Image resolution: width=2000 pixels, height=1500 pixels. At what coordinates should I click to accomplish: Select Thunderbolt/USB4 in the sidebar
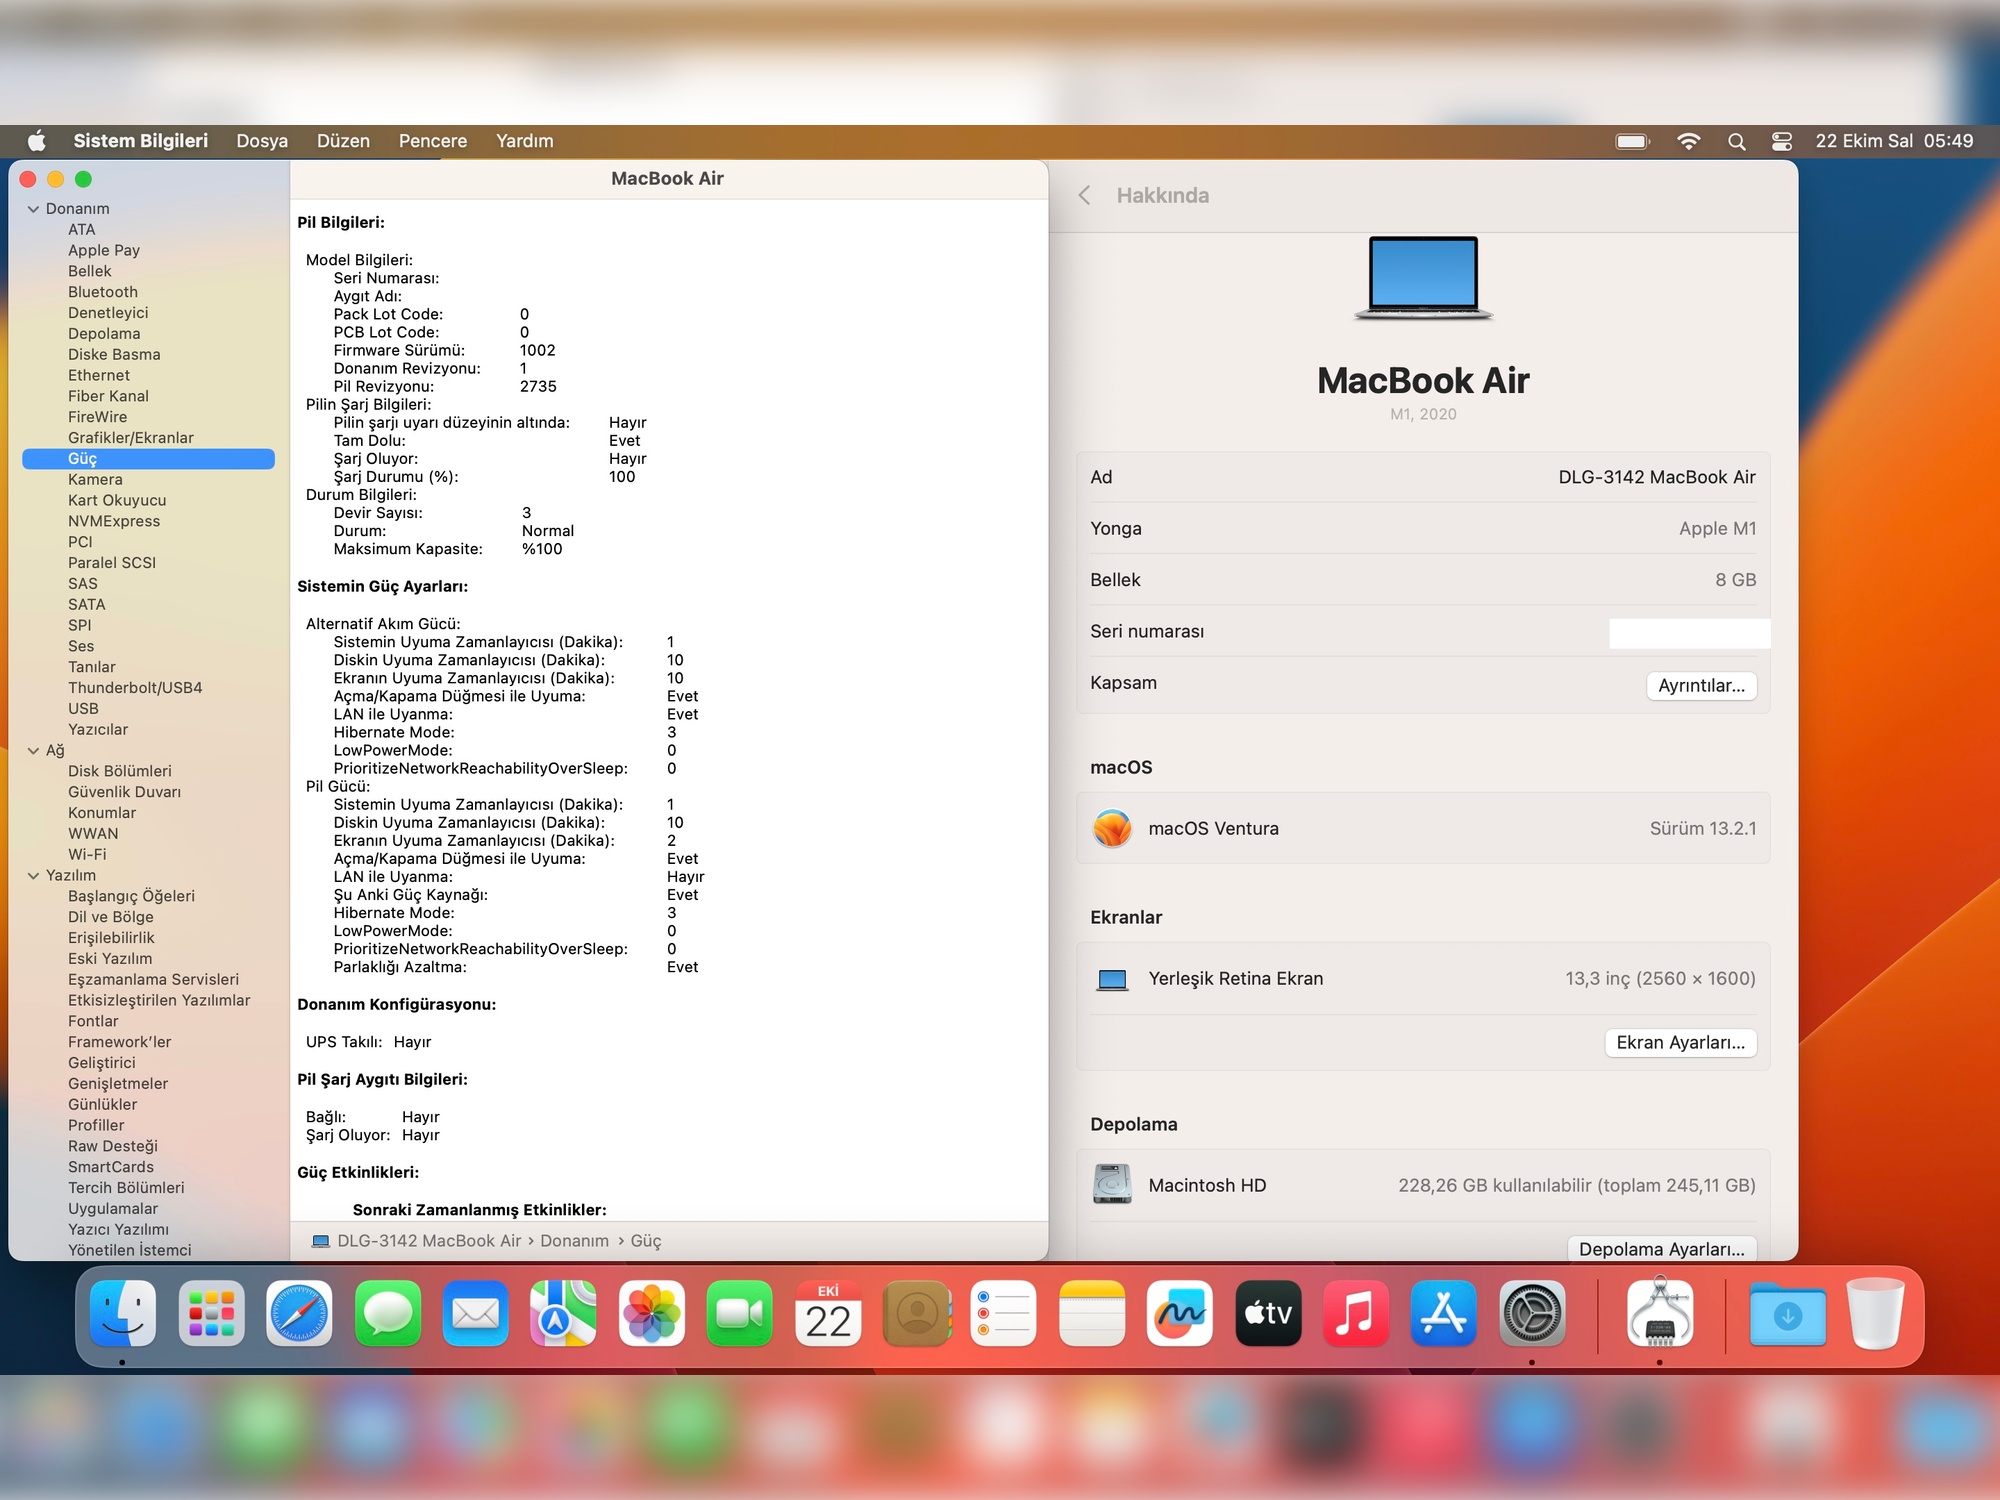pos(135,688)
